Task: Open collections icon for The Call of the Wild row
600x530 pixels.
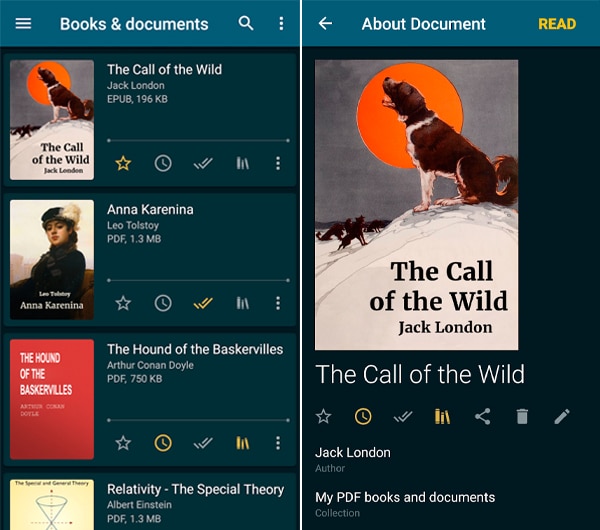Action: pyautogui.click(x=242, y=163)
